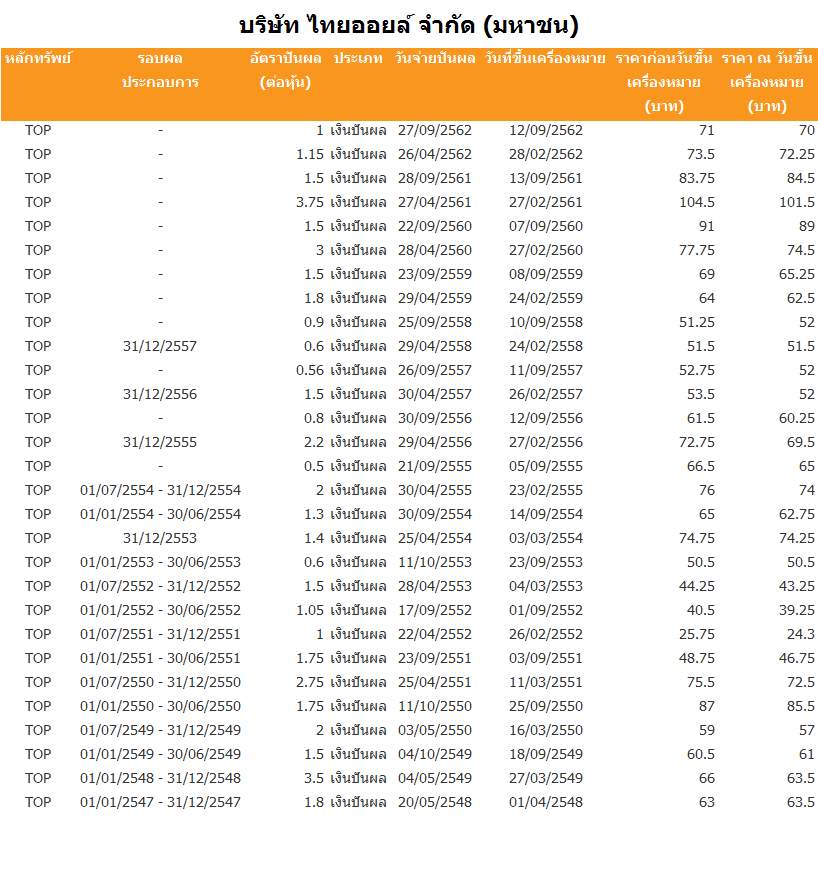Click the อัตราปันผล (ต่อหุ้น) column header
Viewport: 818px width, 889px height.
pos(286,70)
